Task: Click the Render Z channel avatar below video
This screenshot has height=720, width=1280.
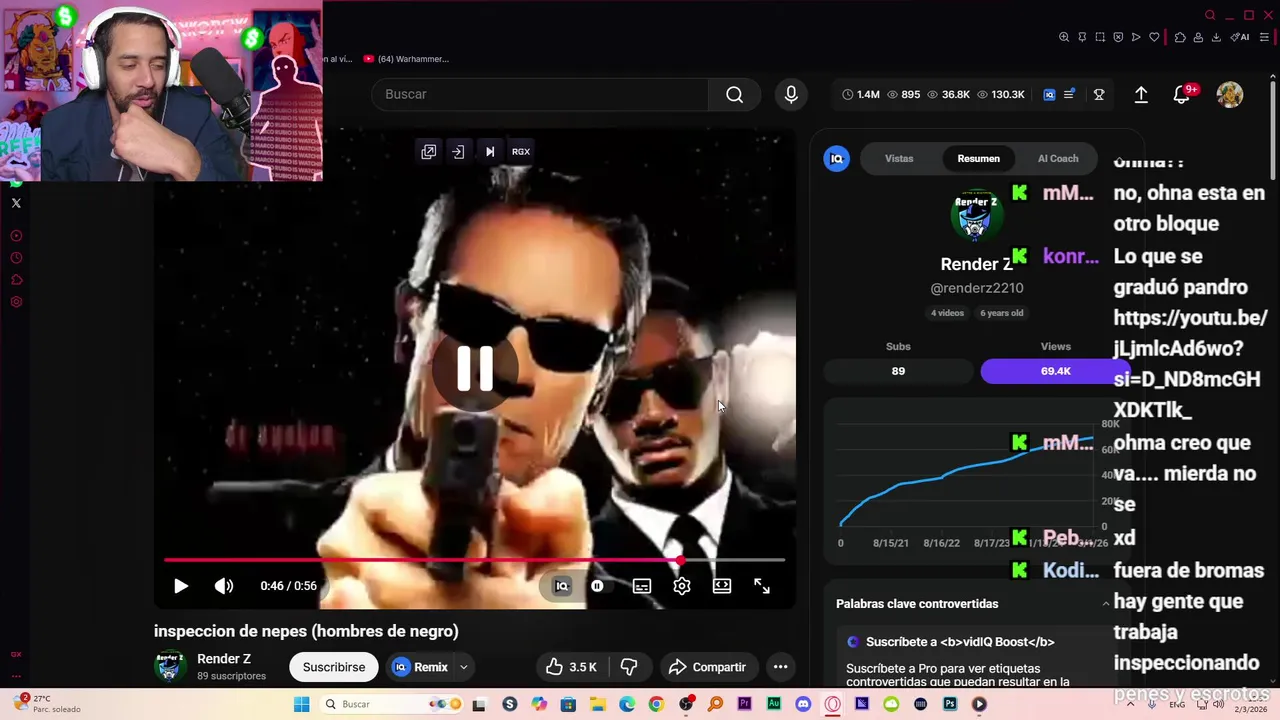Action: pos(170,666)
